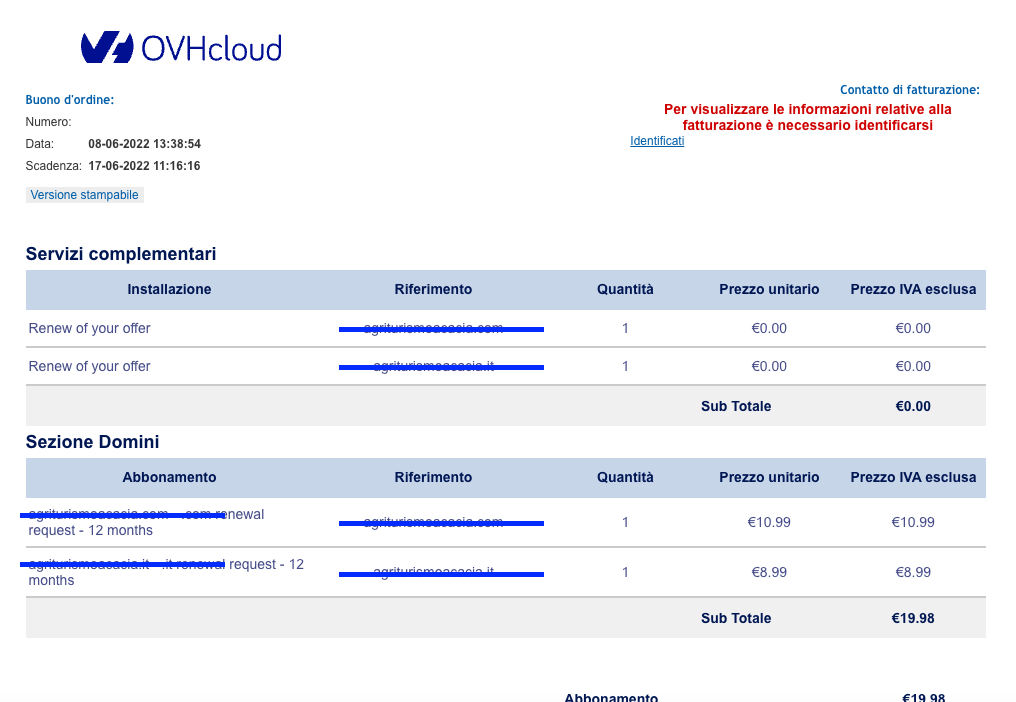Click the Buono d'ordine label
Image resolution: width=1016 pixels, height=702 pixels.
(70, 100)
